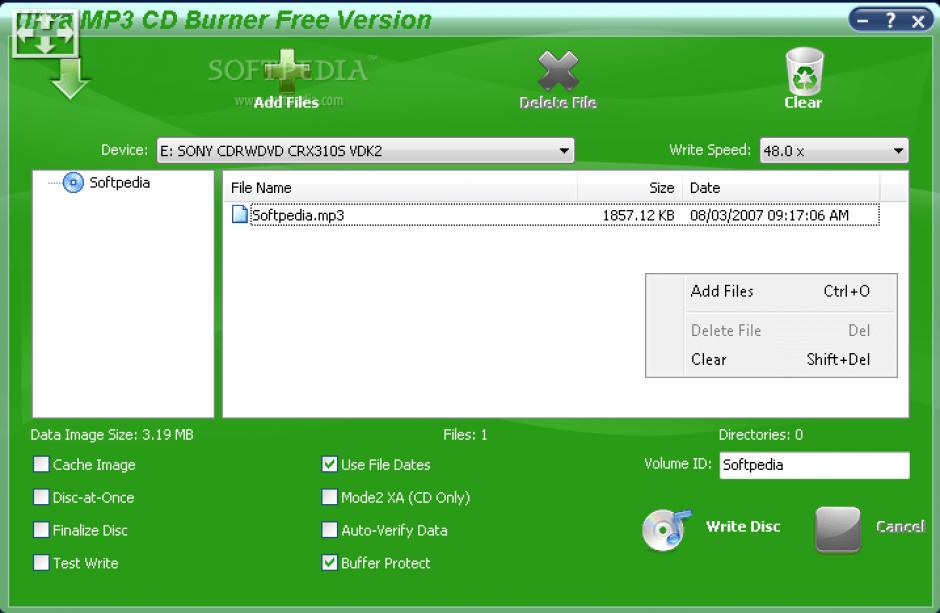940x613 pixels.
Task: Click the Clear label under the bin
Action: click(x=803, y=102)
